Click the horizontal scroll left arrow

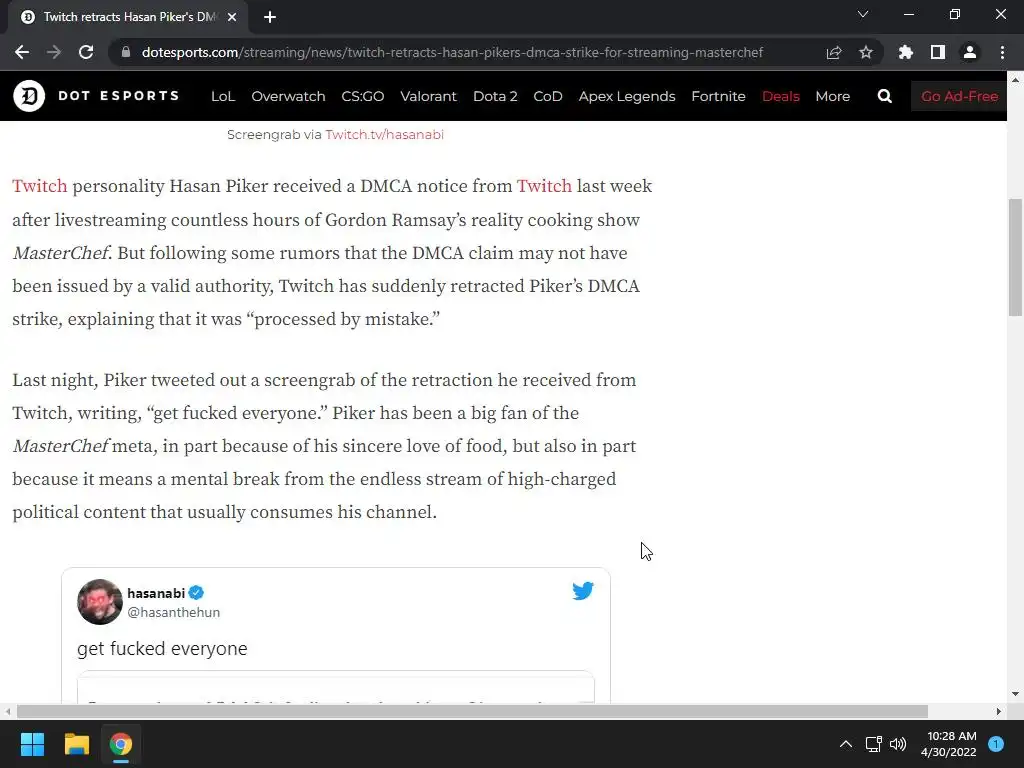(7, 711)
